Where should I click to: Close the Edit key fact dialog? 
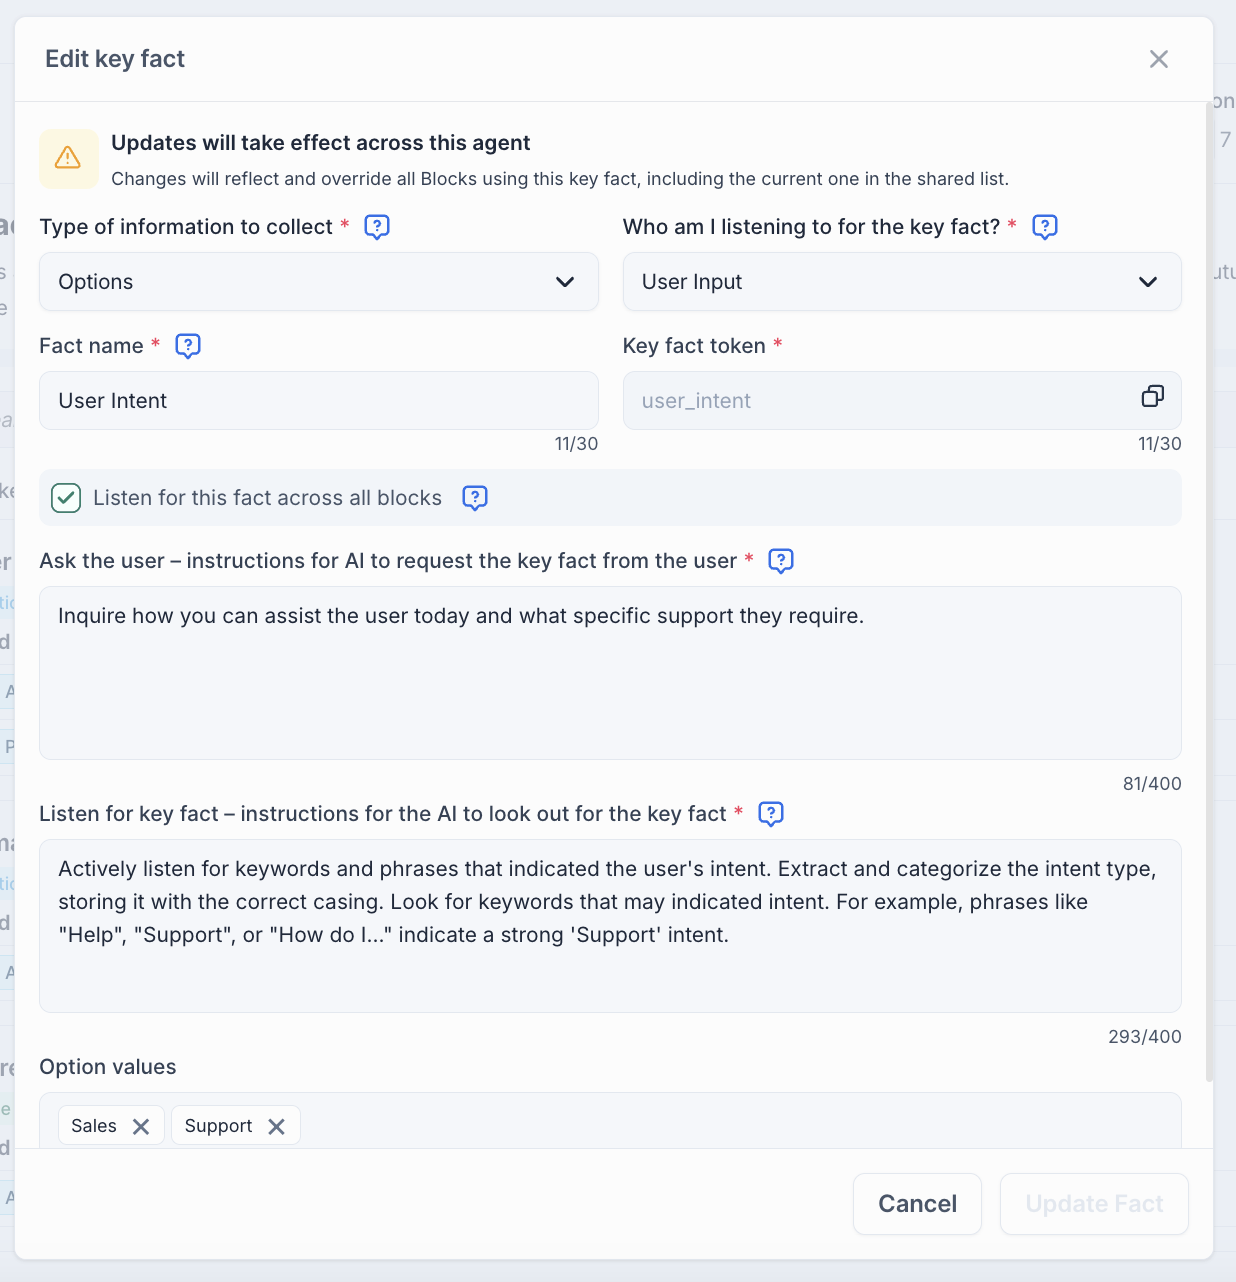coord(1159,59)
